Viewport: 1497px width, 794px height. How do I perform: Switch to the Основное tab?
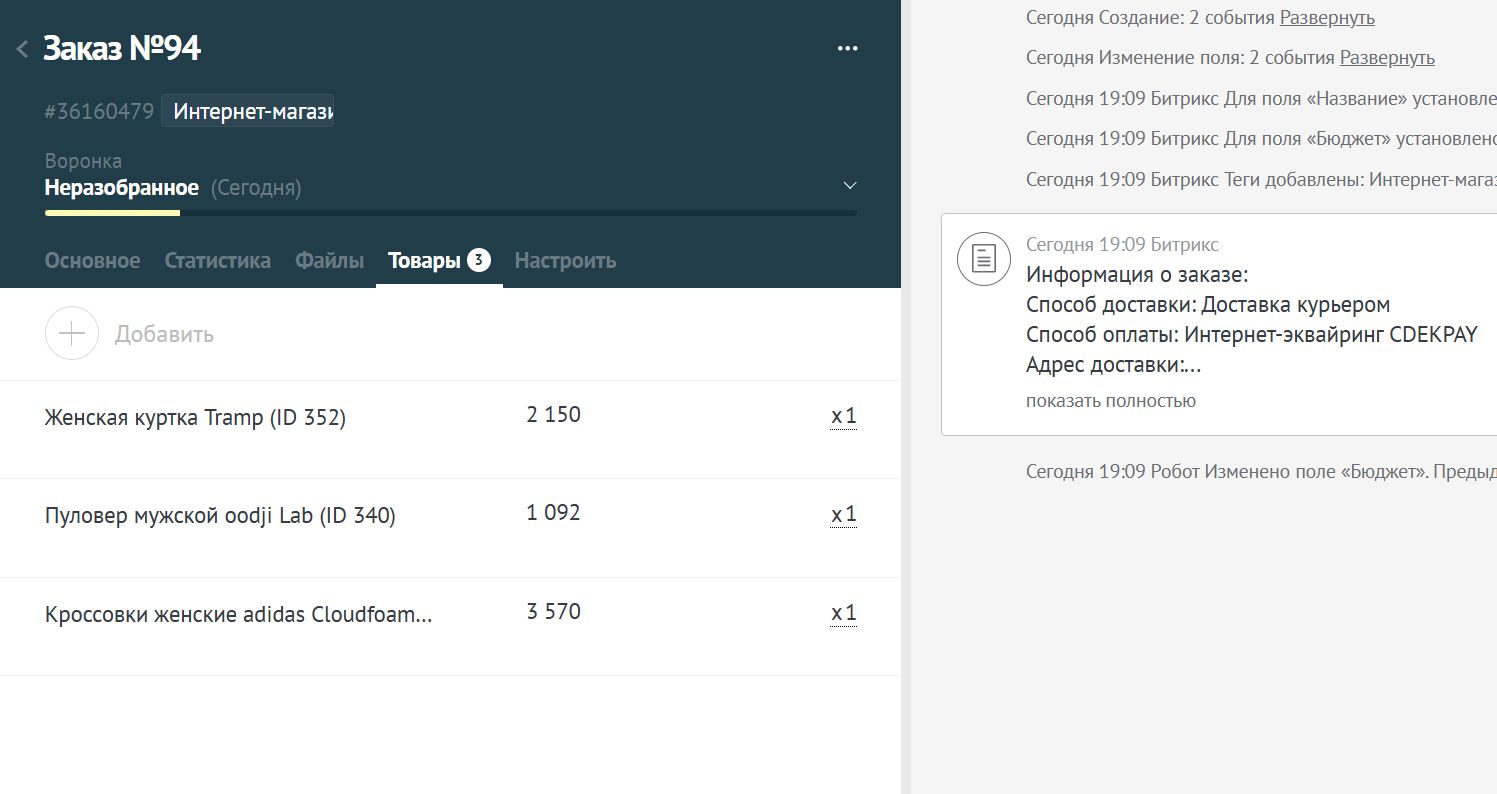(91, 260)
